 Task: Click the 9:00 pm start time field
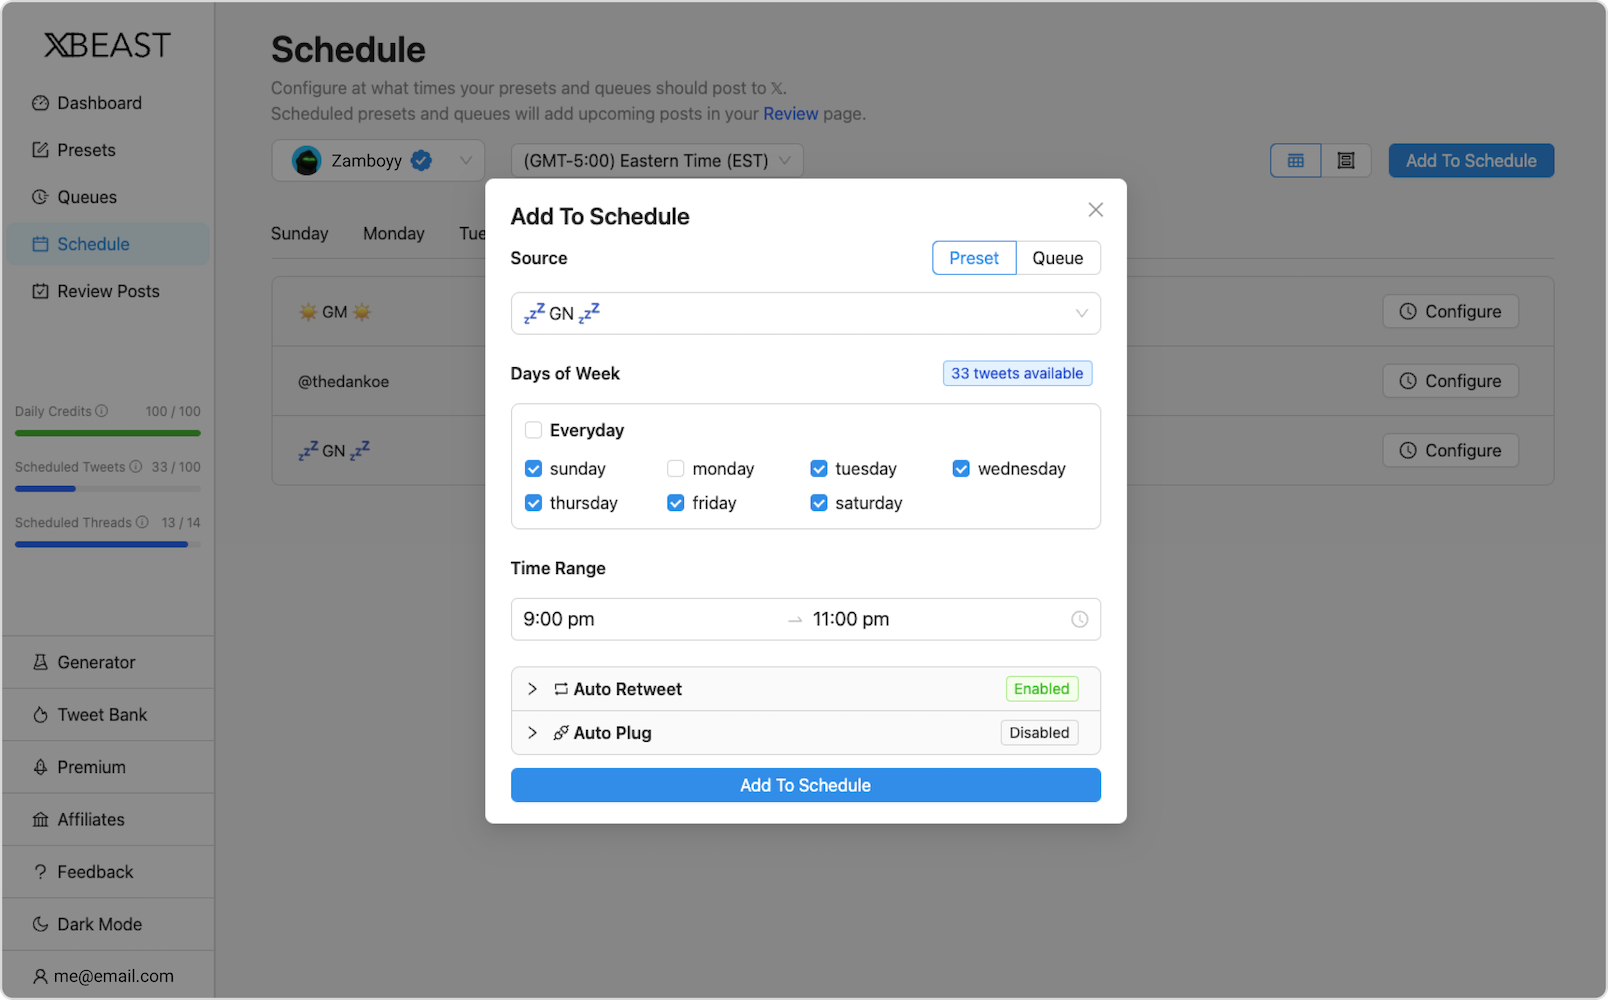click(558, 619)
